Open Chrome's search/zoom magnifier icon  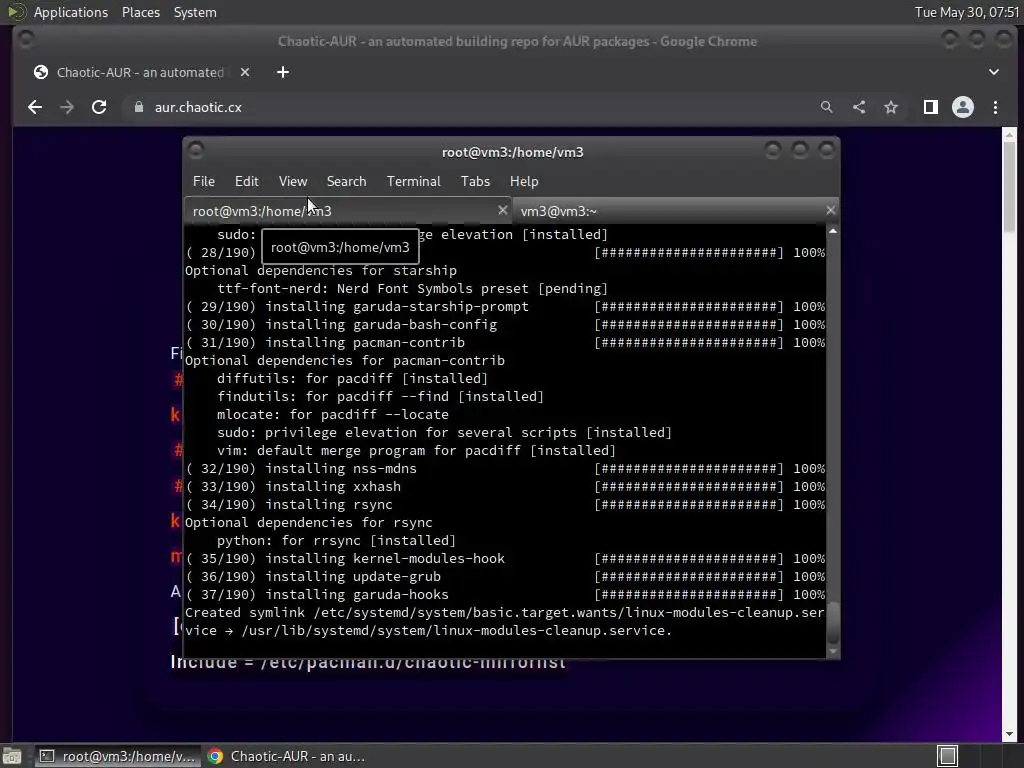[x=827, y=107]
